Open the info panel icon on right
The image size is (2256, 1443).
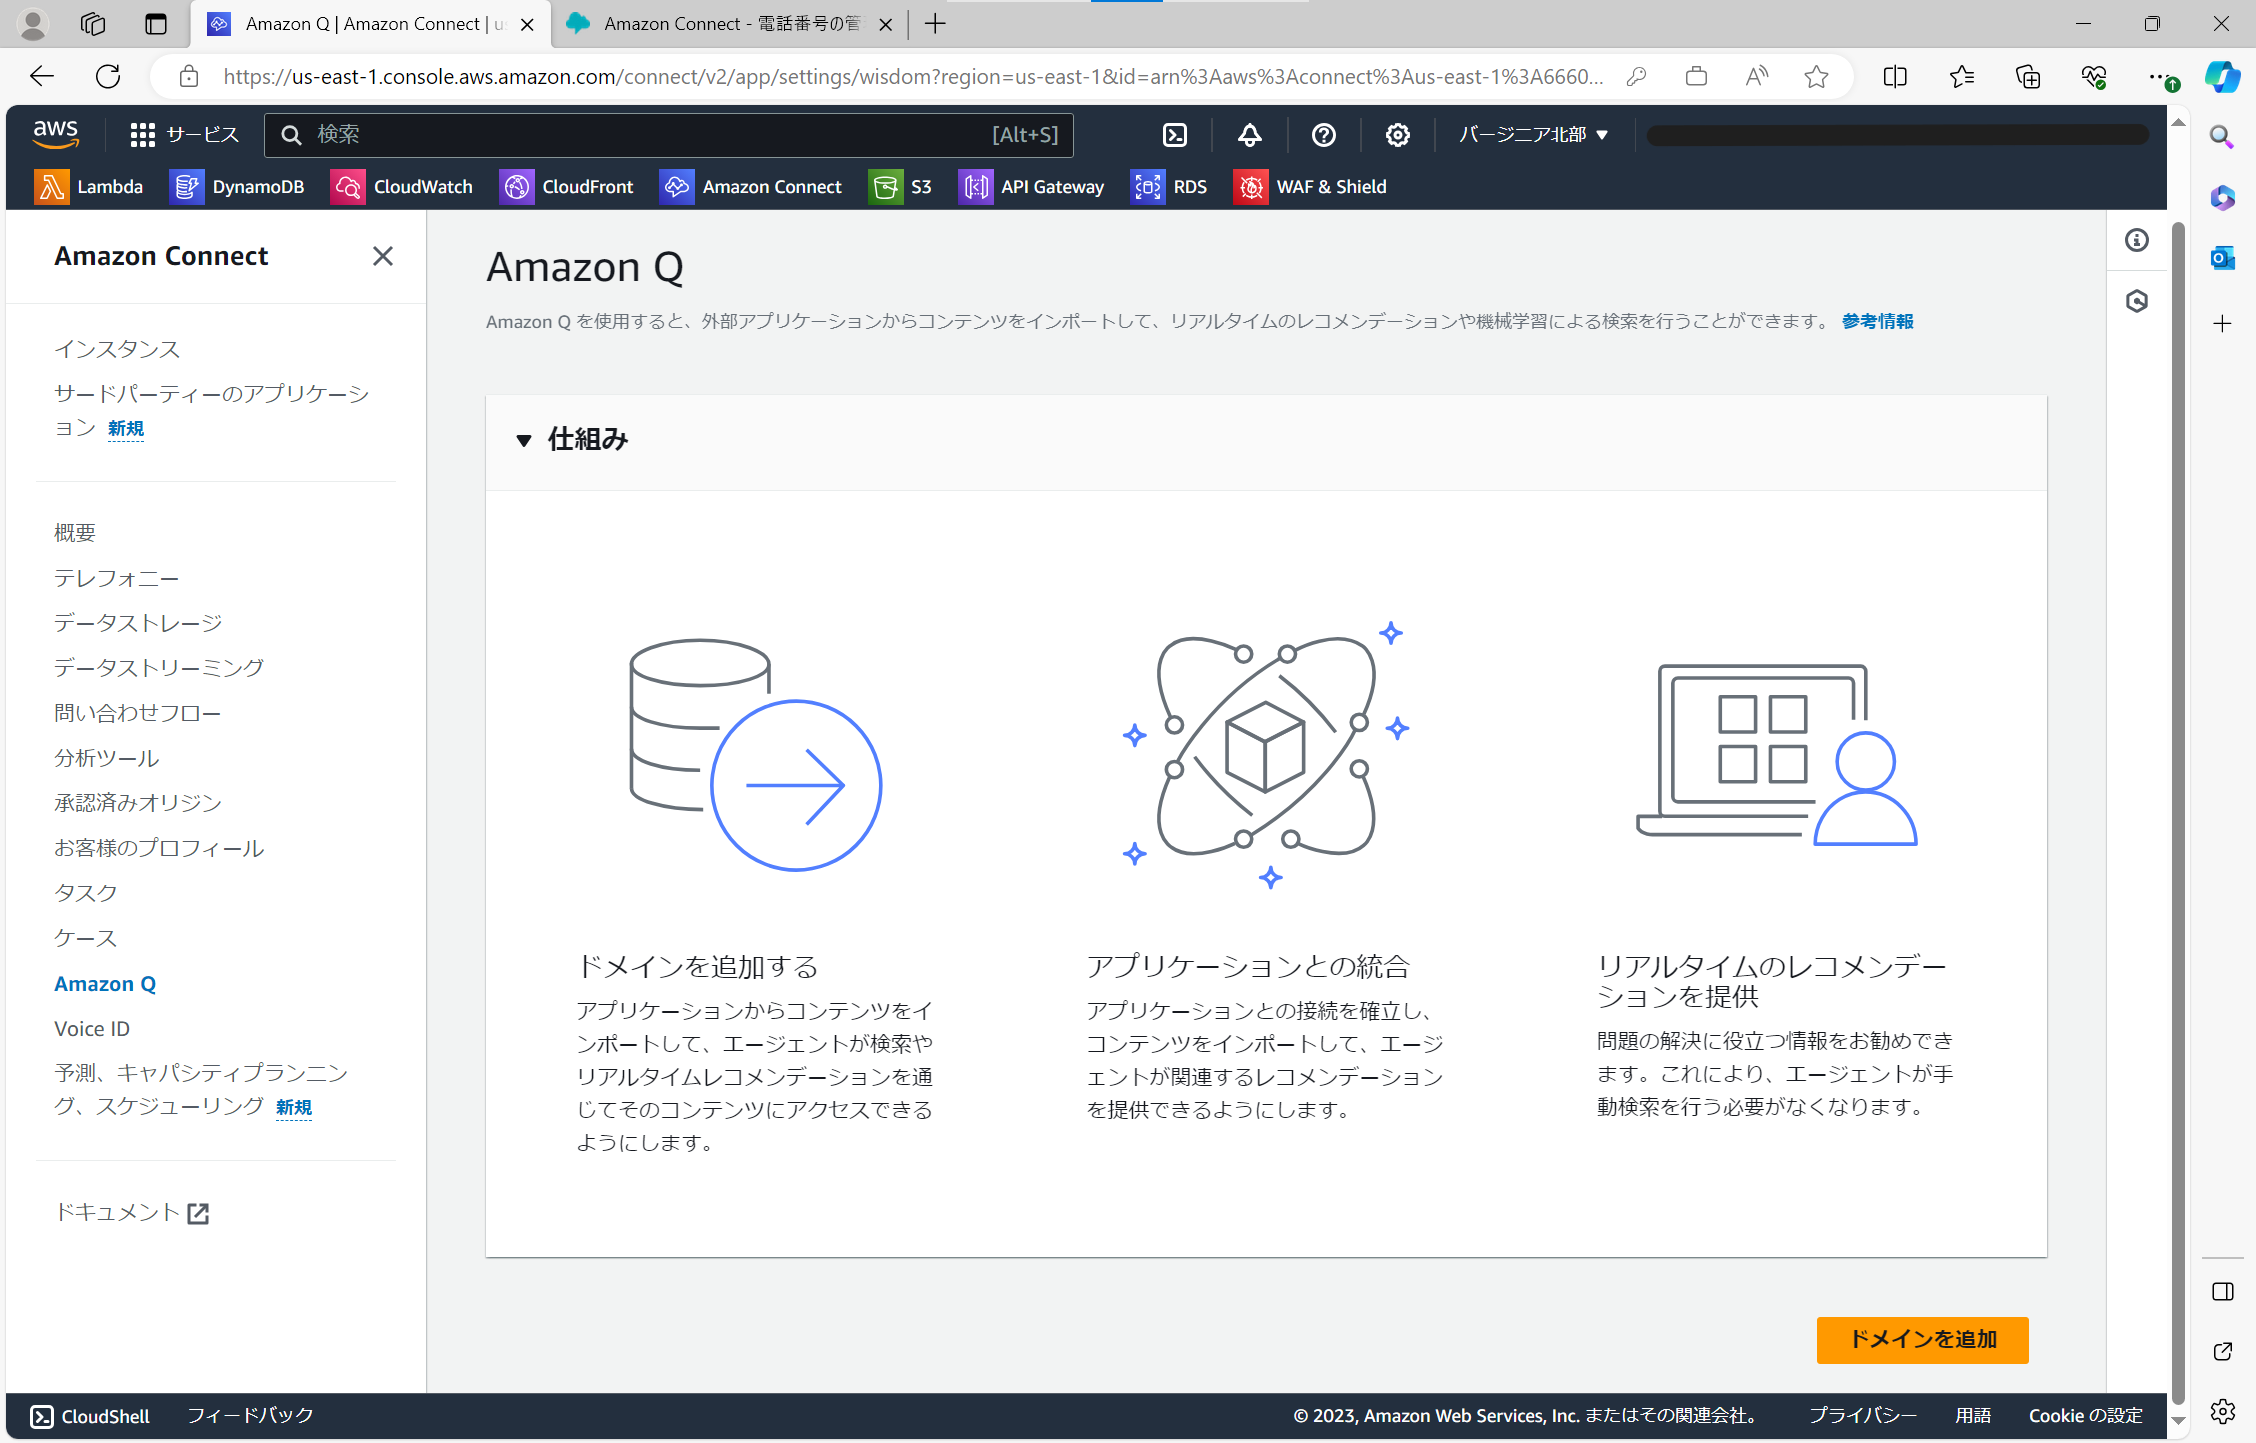click(2137, 240)
